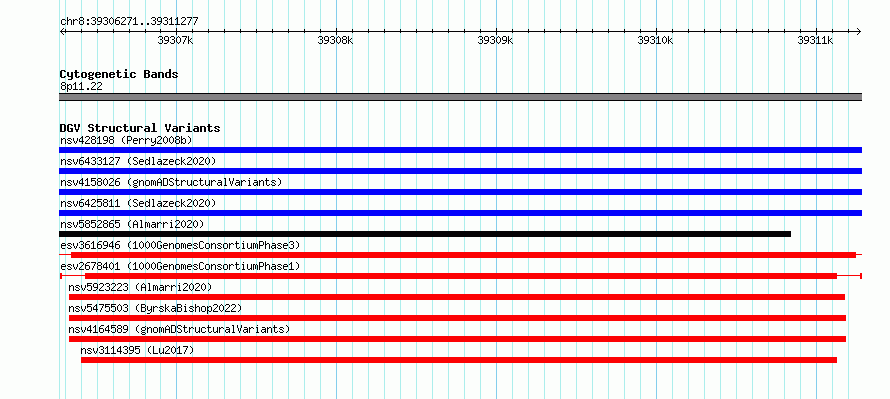890x399 pixels.
Task: Click the 39310k ruler position
Action: tap(656, 40)
